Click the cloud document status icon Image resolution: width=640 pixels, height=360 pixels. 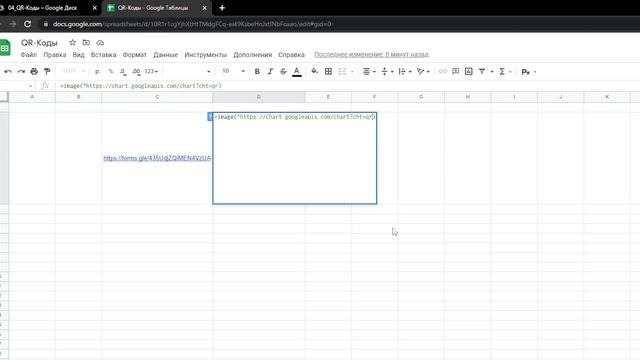coord(100,42)
